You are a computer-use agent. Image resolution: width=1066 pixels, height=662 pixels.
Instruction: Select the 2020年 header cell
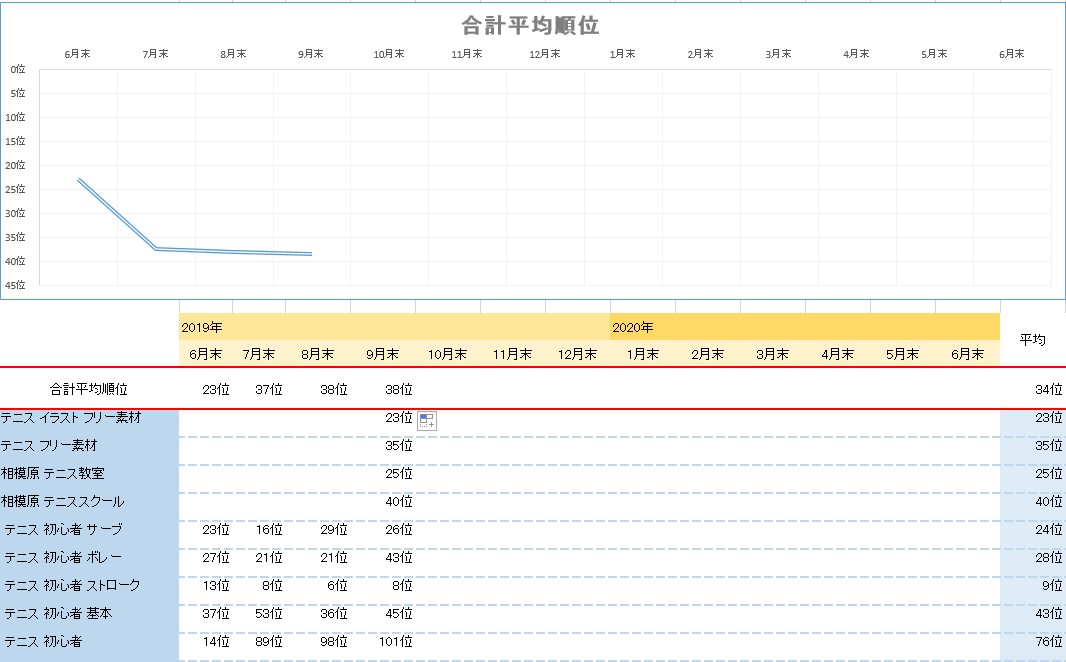coord(804,327)
